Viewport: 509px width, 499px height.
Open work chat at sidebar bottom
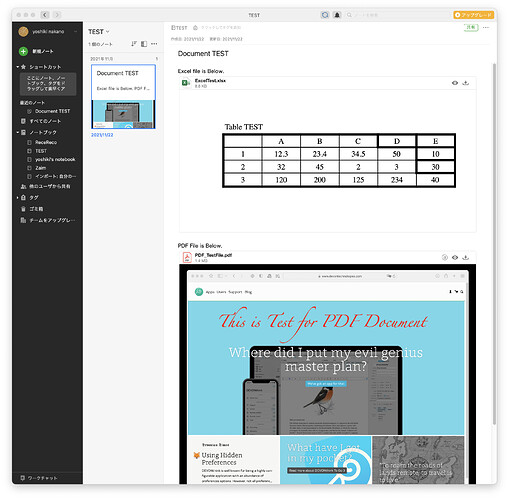[39, 478]
